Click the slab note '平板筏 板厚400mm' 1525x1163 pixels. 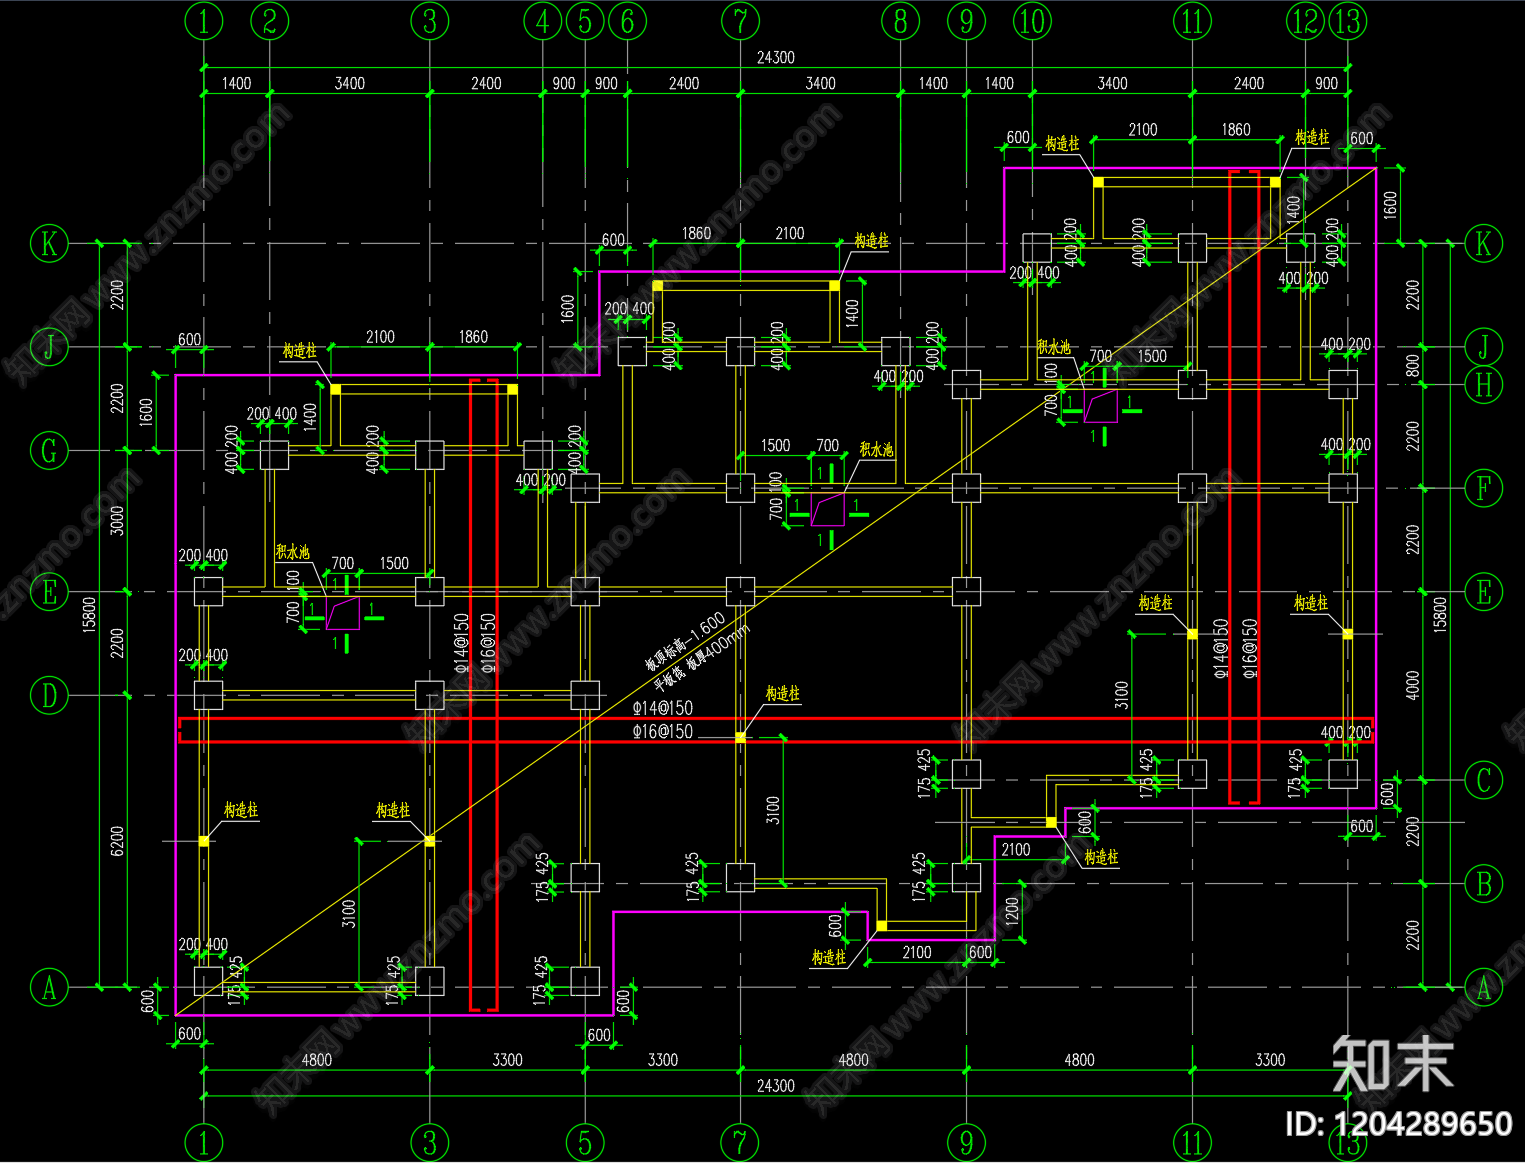[702, 658]
